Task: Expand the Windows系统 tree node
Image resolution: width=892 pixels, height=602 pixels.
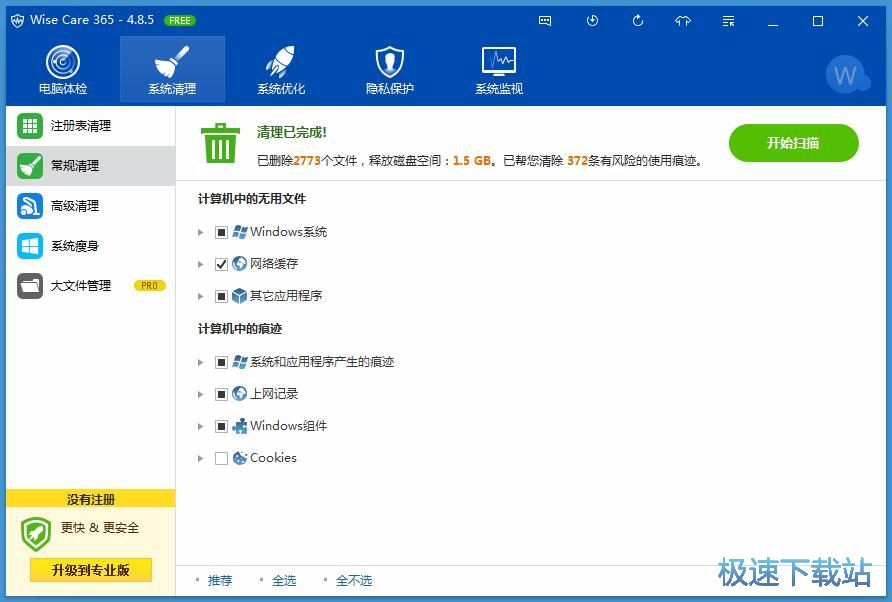Action: click(200, 232)
